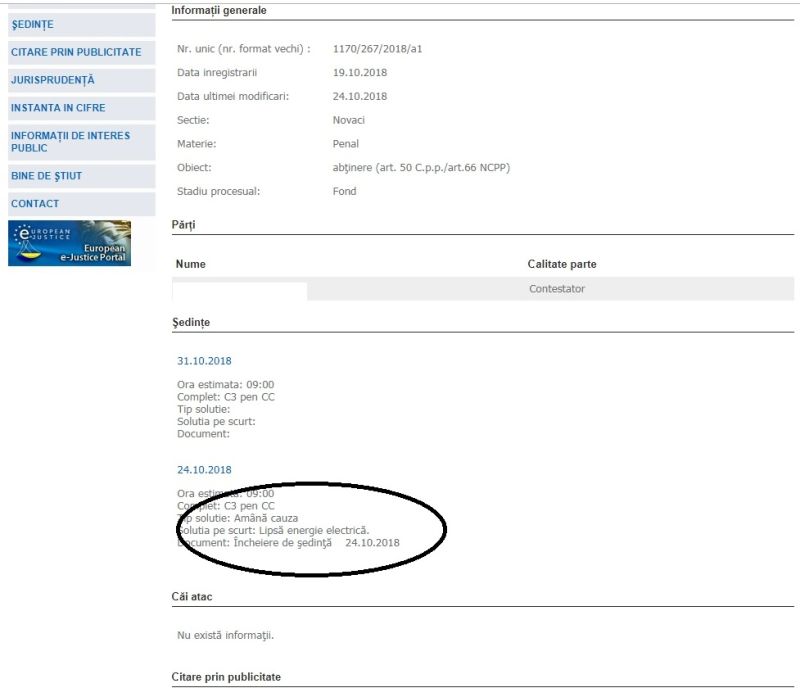Viewport: 800px width, 688px height.
Task: Open CITARE PRIN PUBLICITATE in the sidebar
Action: pyautogui.click(x=76, y=52)
